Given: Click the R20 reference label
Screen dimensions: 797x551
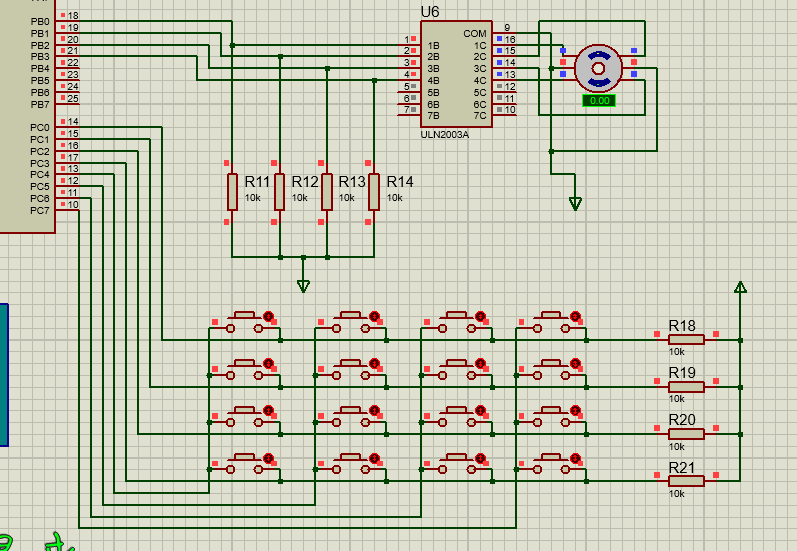Looking at the screenshot, I should coord(682,420).
